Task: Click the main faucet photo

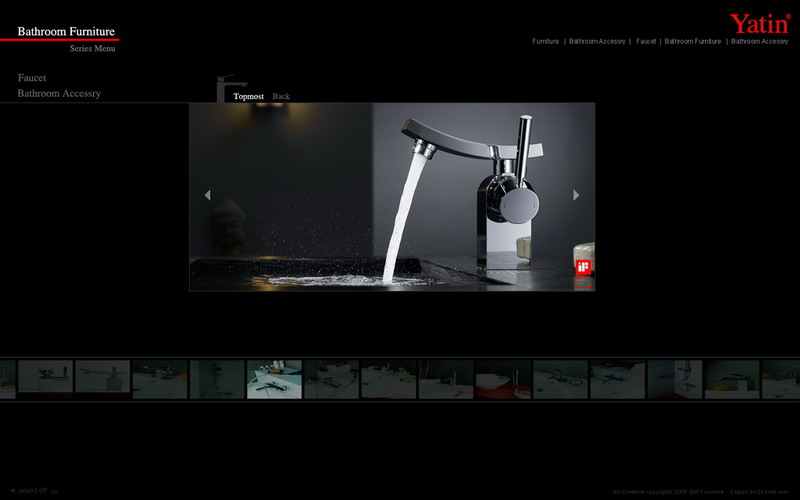Action: [x=392, y=197]
